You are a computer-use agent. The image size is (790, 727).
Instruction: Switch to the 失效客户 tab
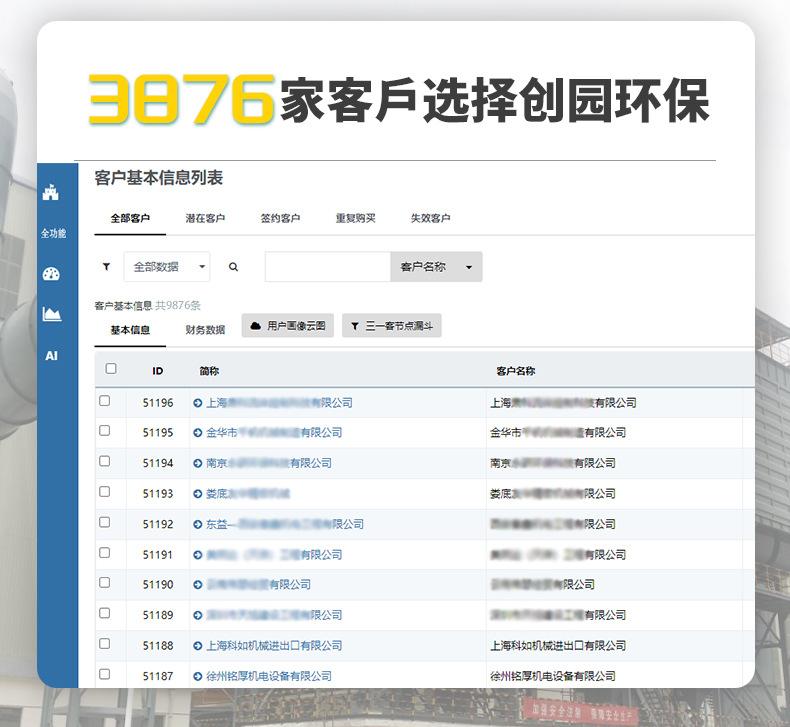(x=430, y=218)
